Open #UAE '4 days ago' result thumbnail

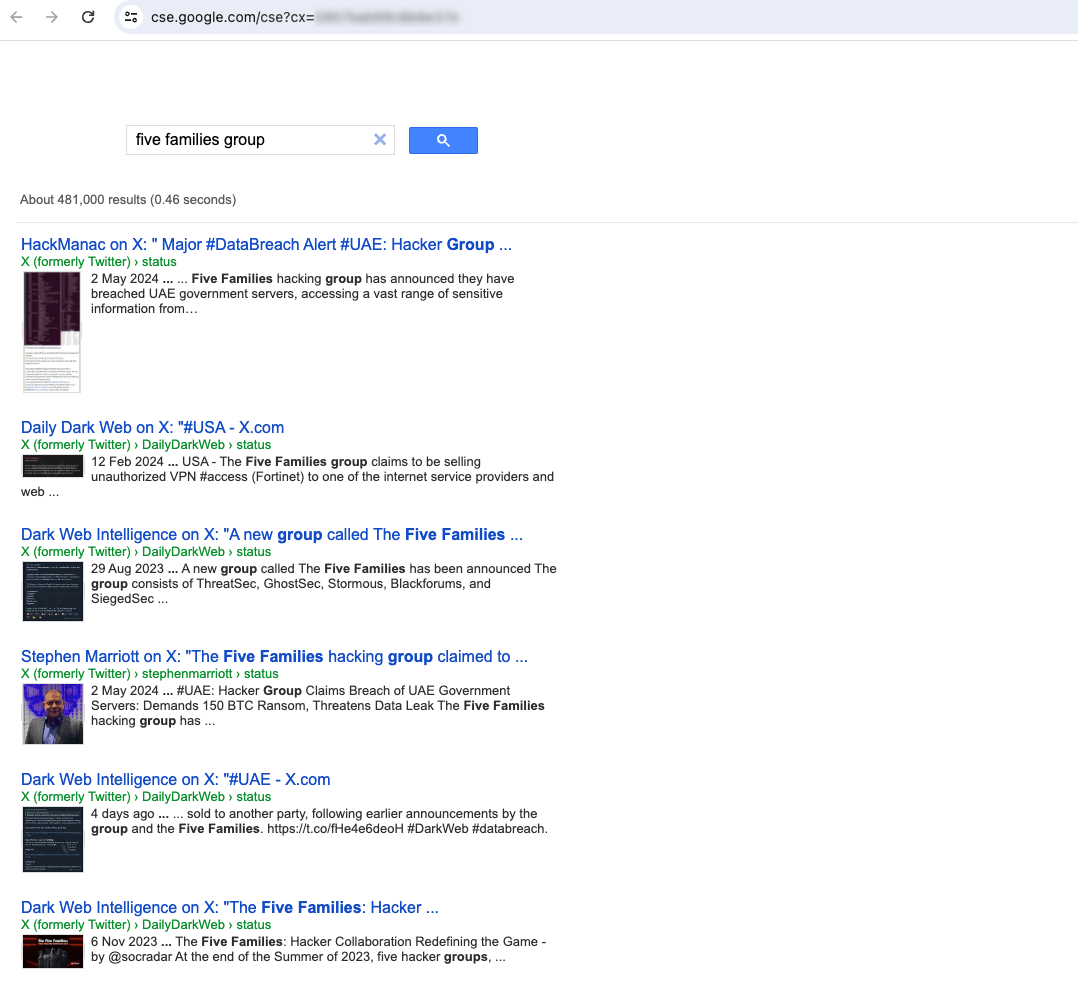pyautogui.click(x=52, y=839)
